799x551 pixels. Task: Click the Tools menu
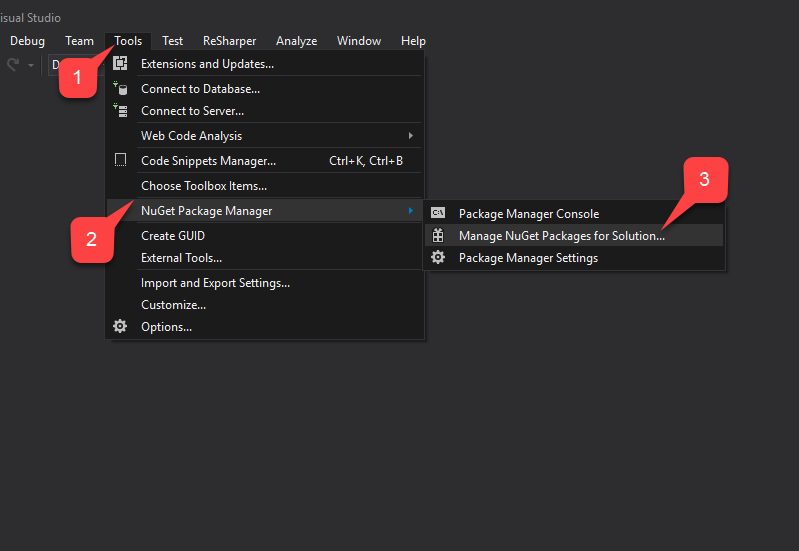pos(128,41)
